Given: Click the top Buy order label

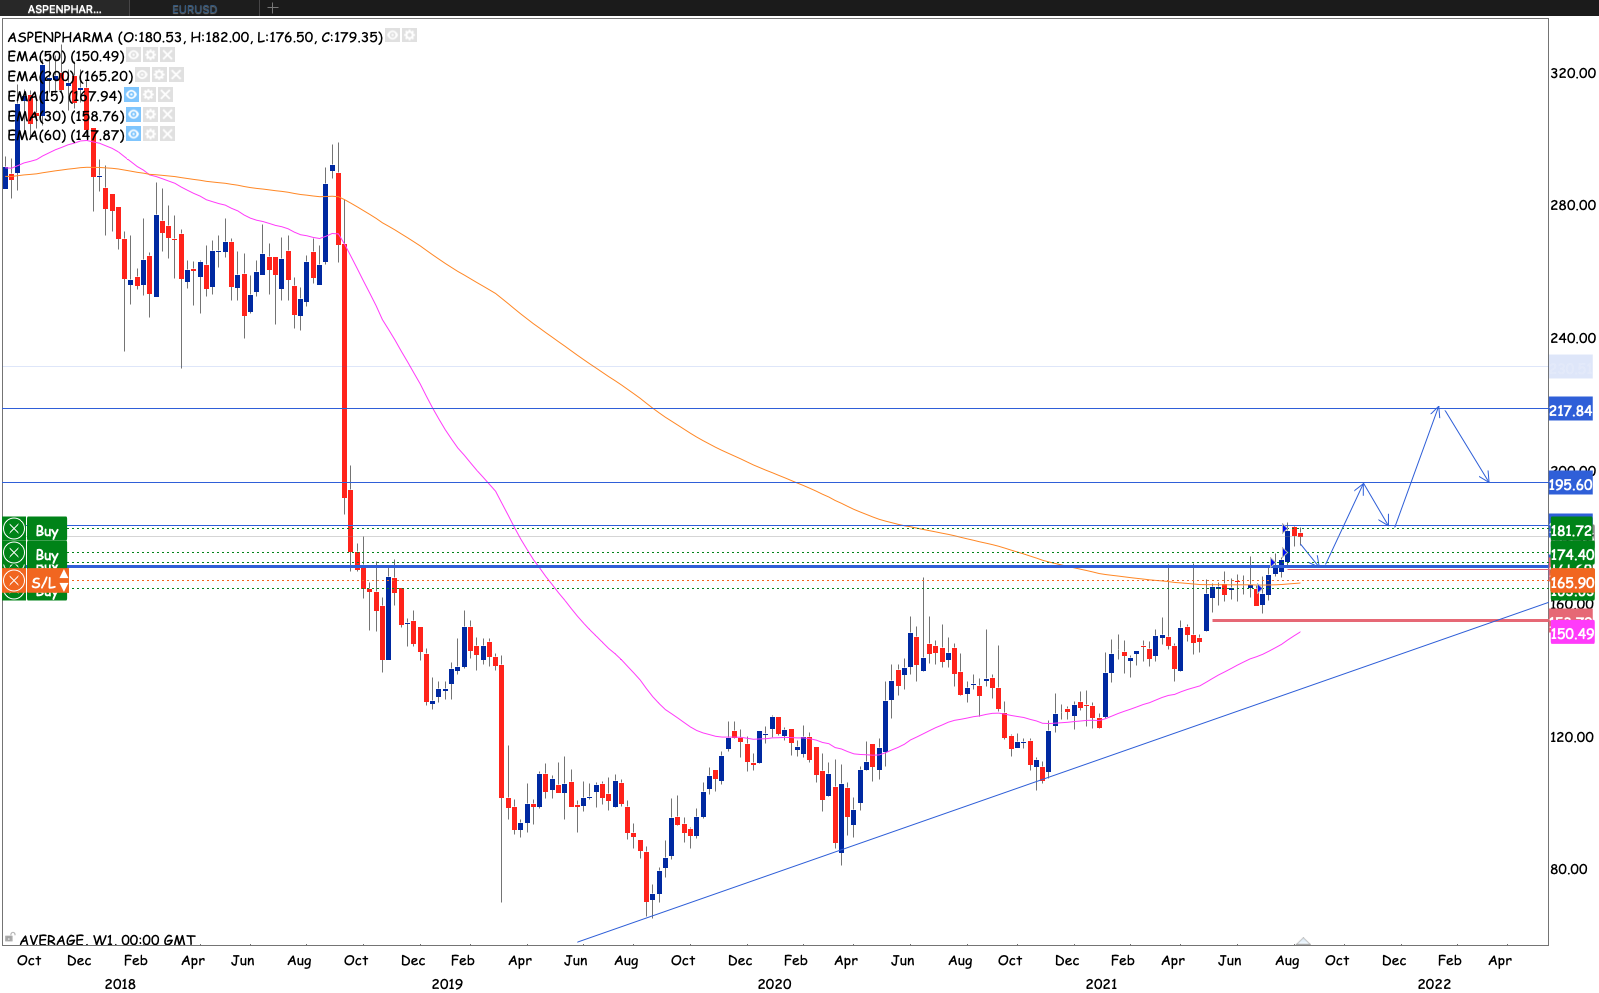Looking at the screenshot, I should [47, 531].
